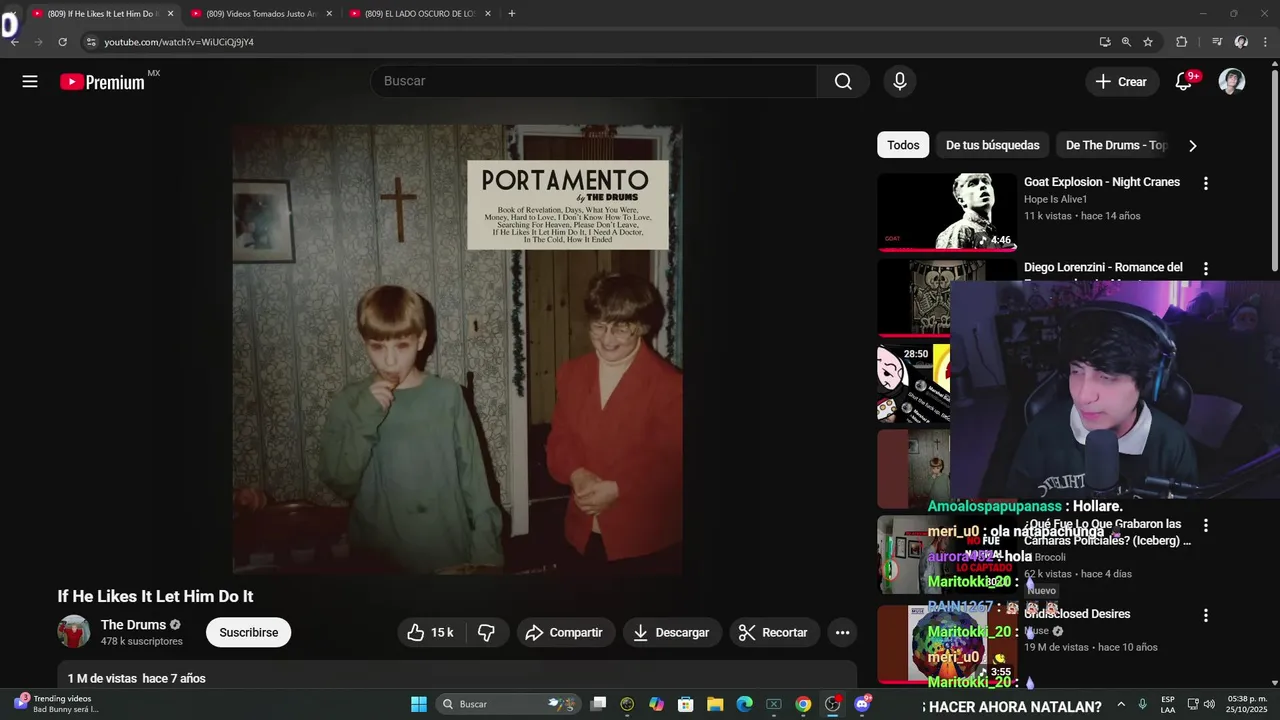Open Microsoft Store from taskbar
Screen dimensions: 1280x720
click(x=686, y=704)
